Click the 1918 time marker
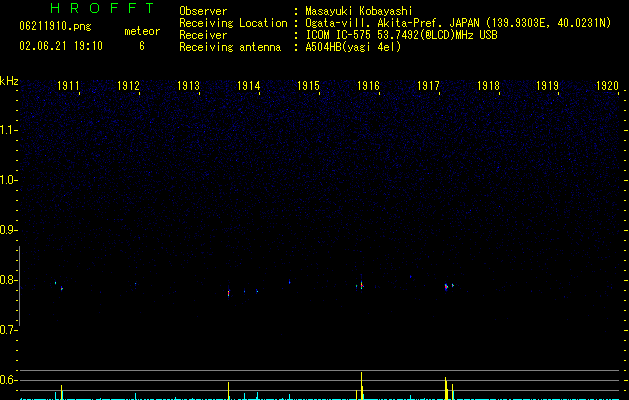 (x=488, y=86)
